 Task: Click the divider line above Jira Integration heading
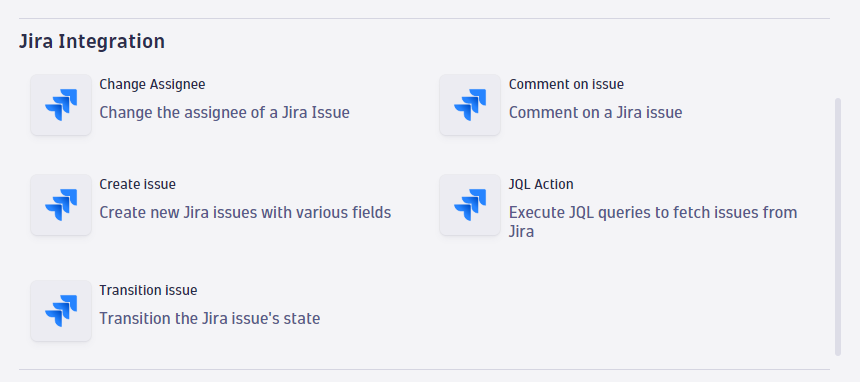pos(424,19)
